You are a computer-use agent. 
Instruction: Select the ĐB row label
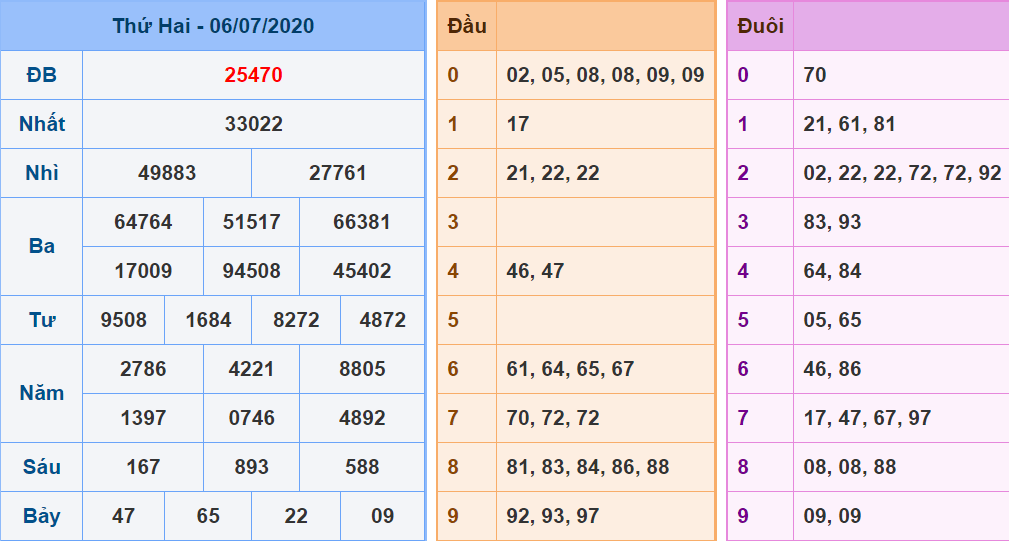[42, 75]
